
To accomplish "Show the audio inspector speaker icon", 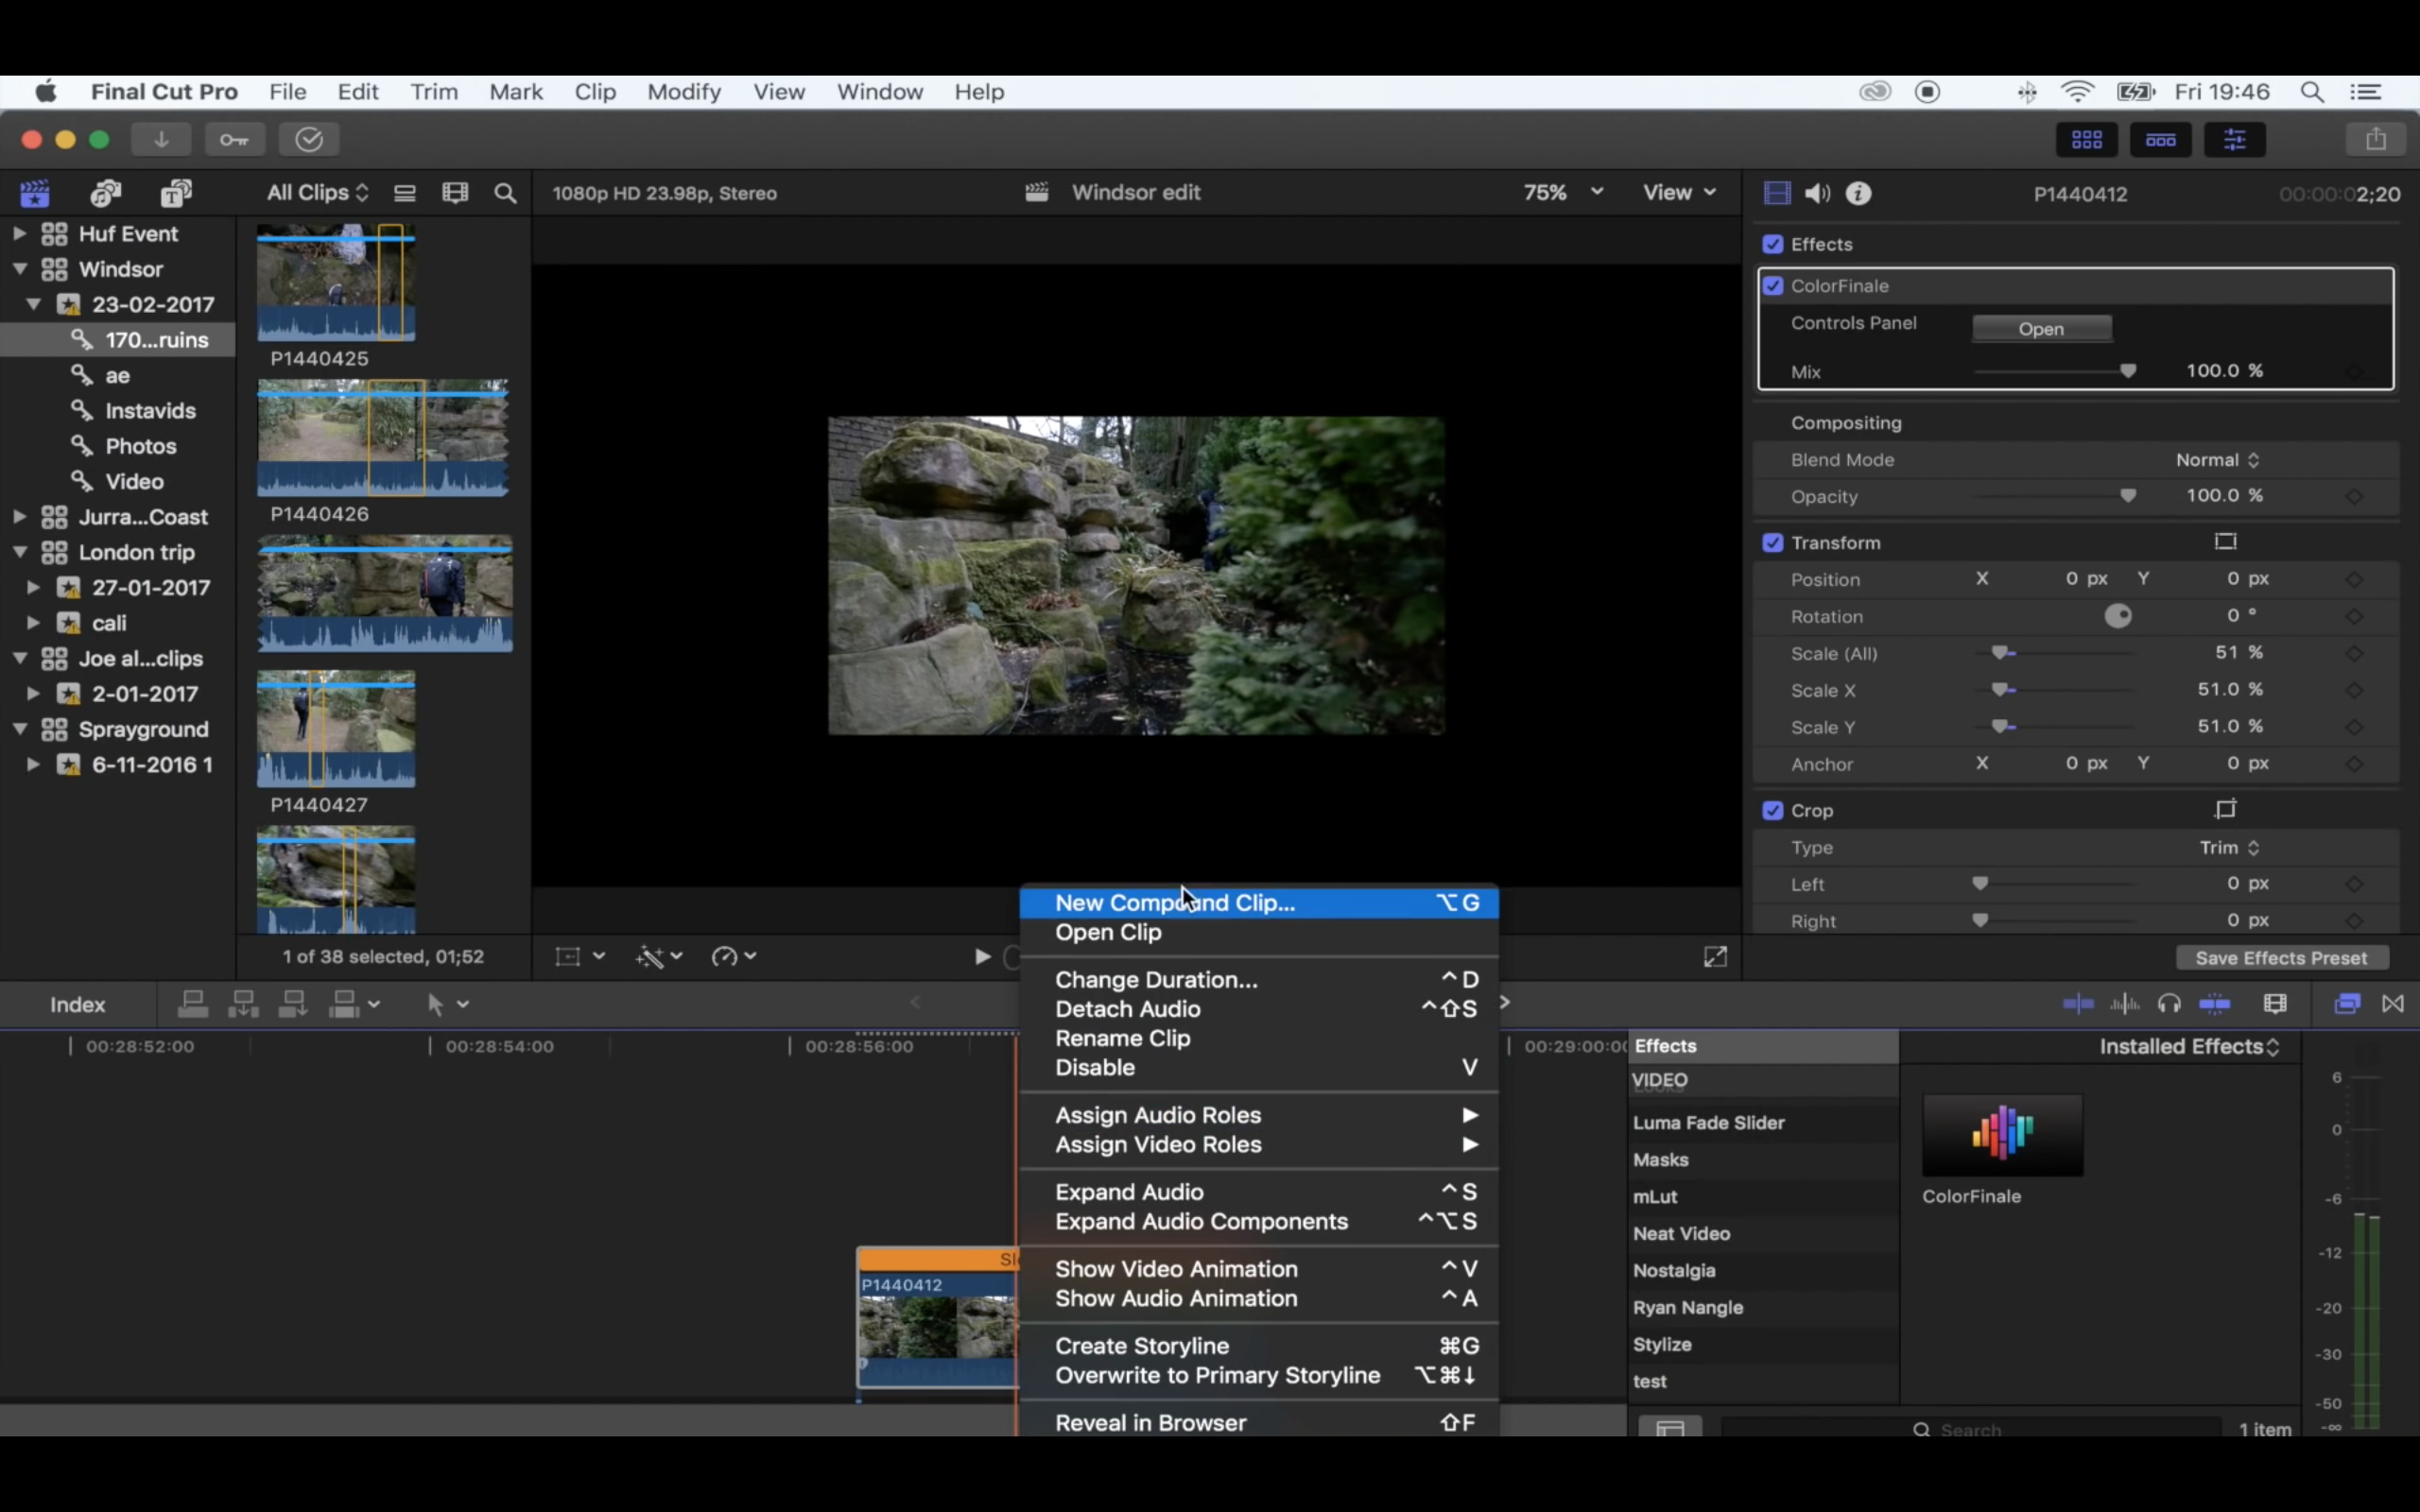I will coord(1817,194).
